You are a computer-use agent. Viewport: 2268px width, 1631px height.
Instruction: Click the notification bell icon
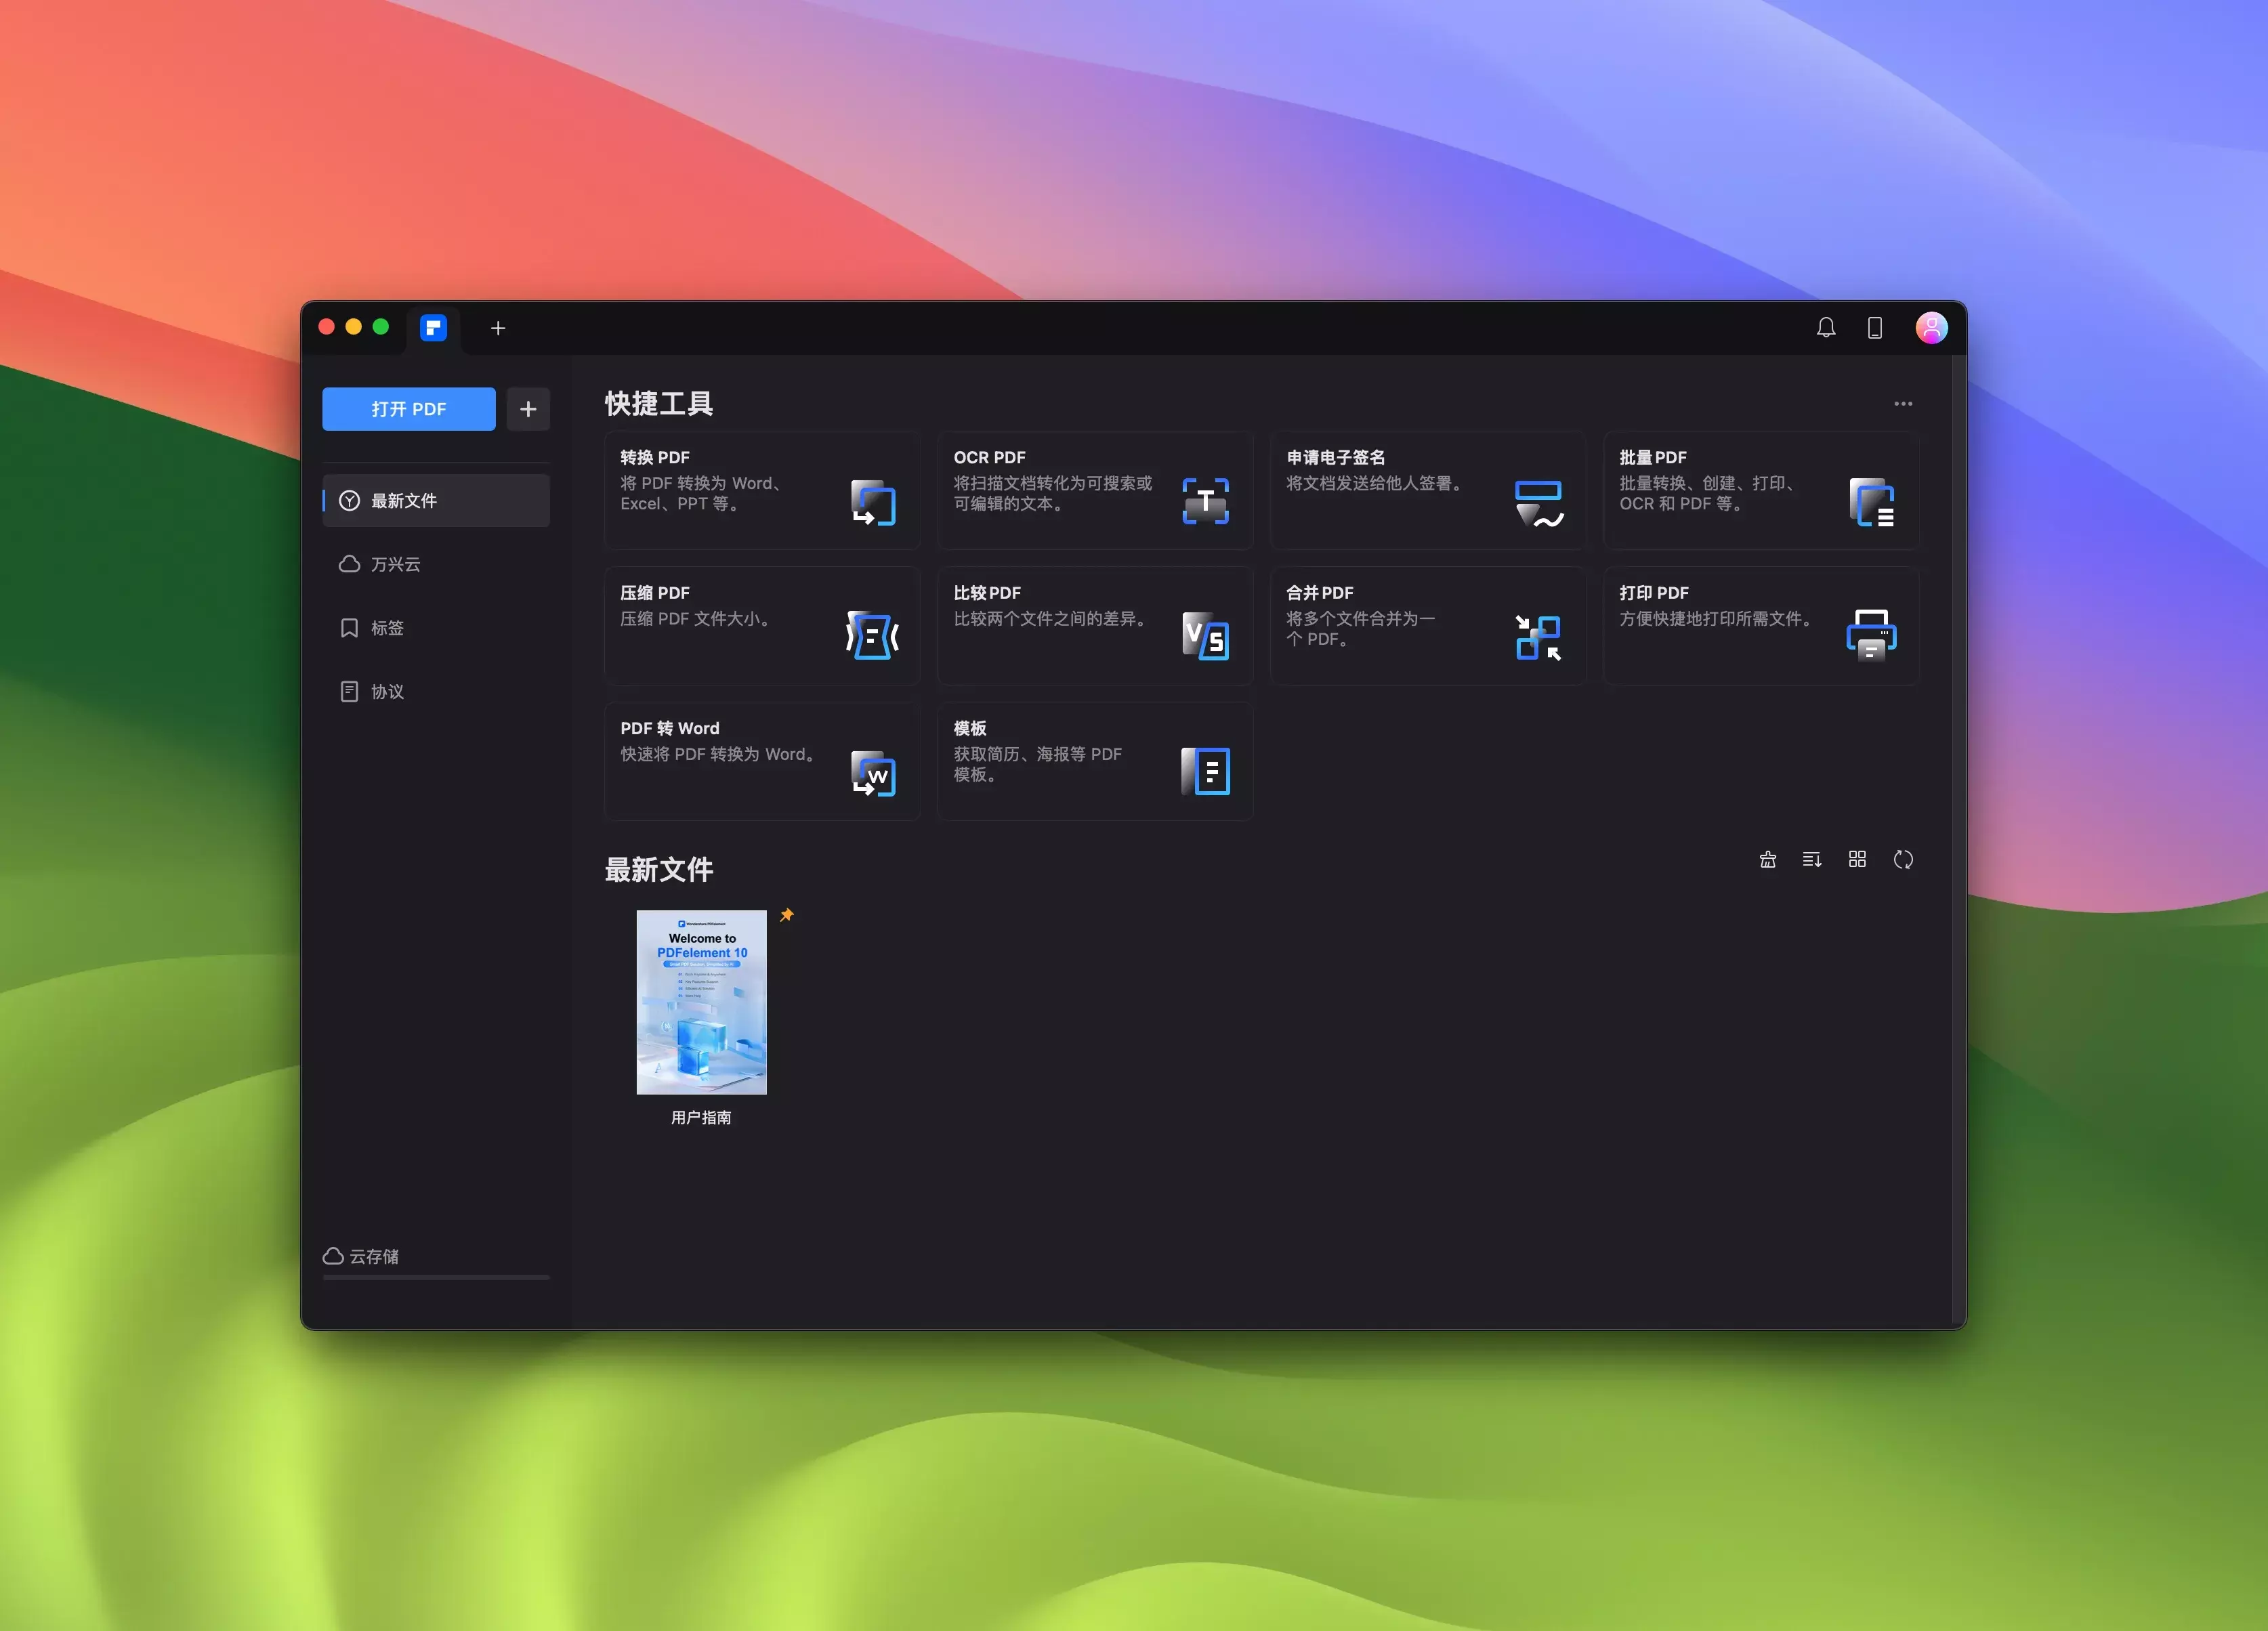(x=1825, y=328)
